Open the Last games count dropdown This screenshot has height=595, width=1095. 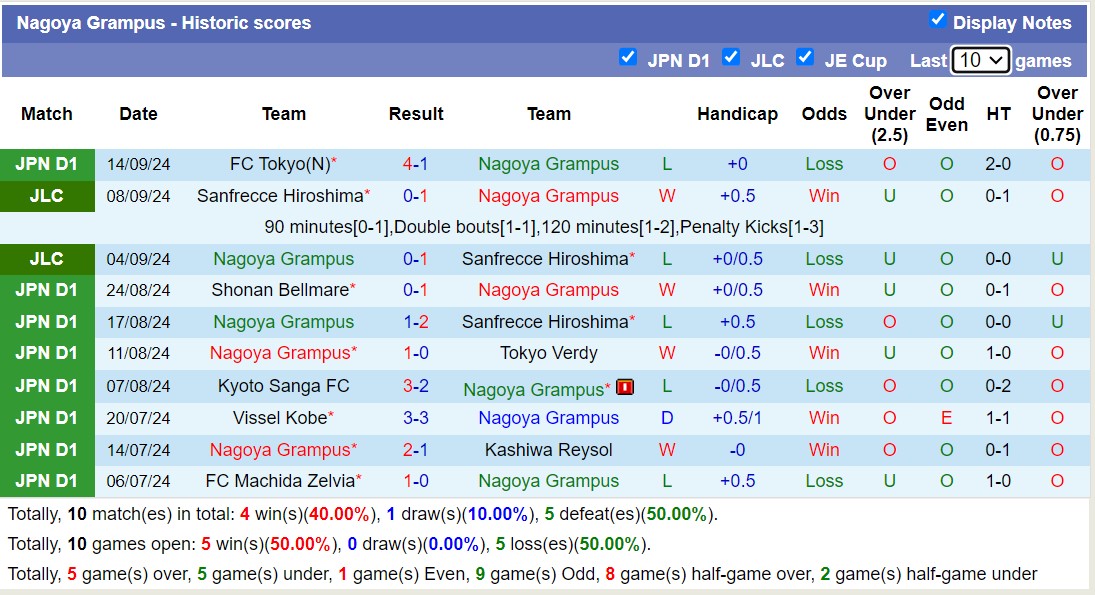click(980, 60)
